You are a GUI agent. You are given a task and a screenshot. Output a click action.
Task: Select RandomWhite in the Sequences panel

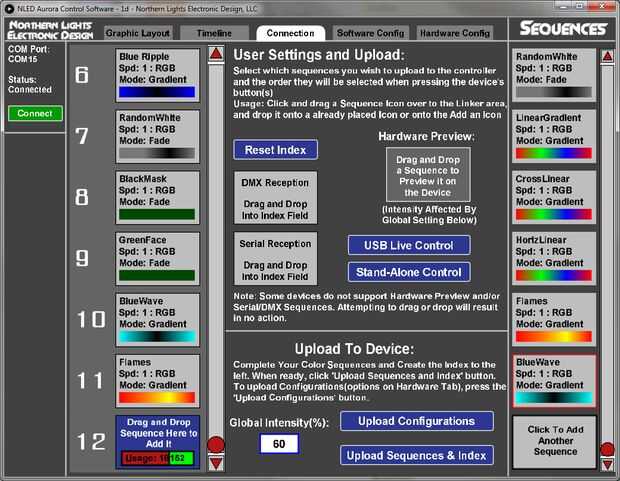click(554, 75)
